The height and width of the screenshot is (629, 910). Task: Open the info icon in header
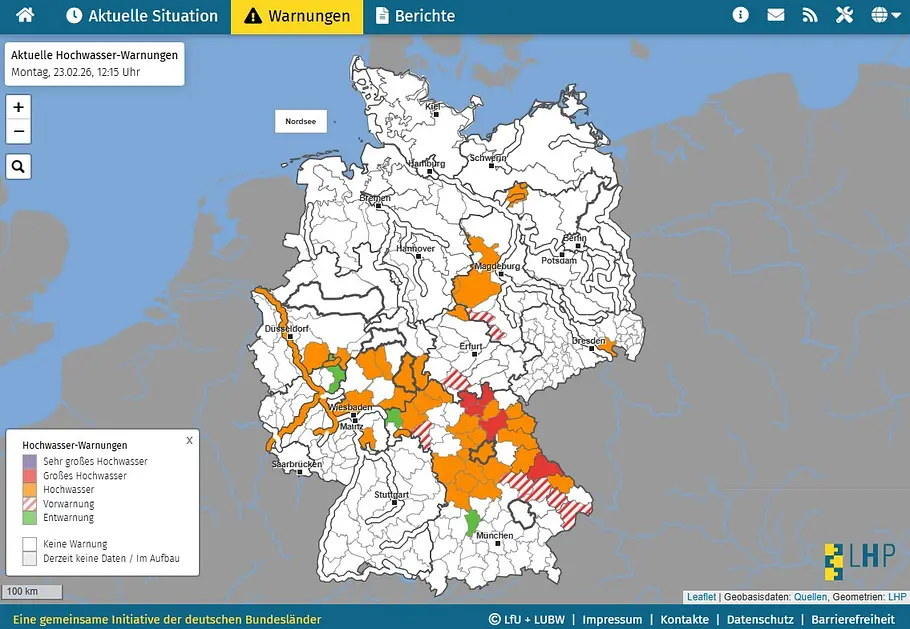[741, 15]
